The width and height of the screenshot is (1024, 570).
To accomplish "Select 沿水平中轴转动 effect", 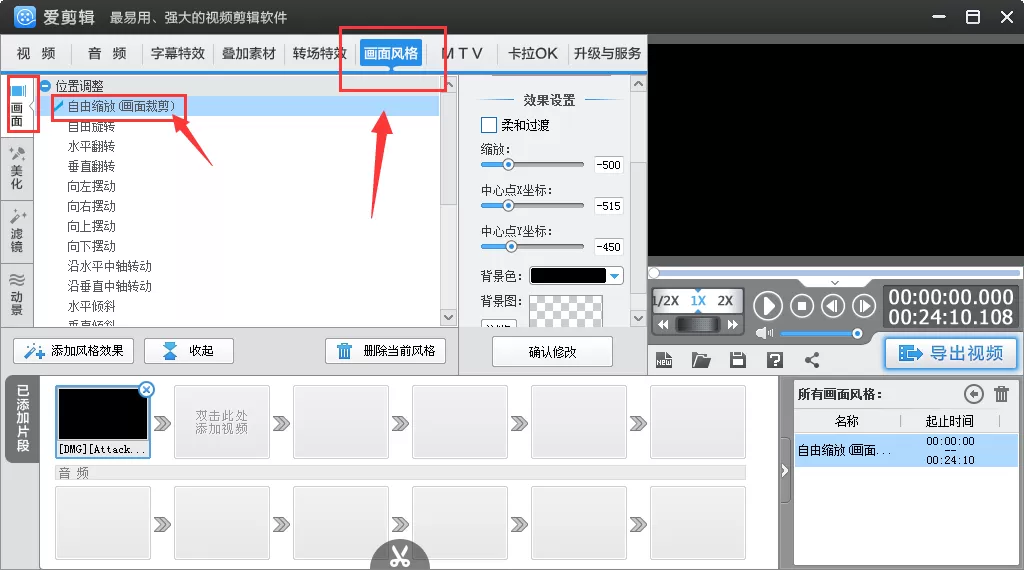I will (x=110, y=266).
